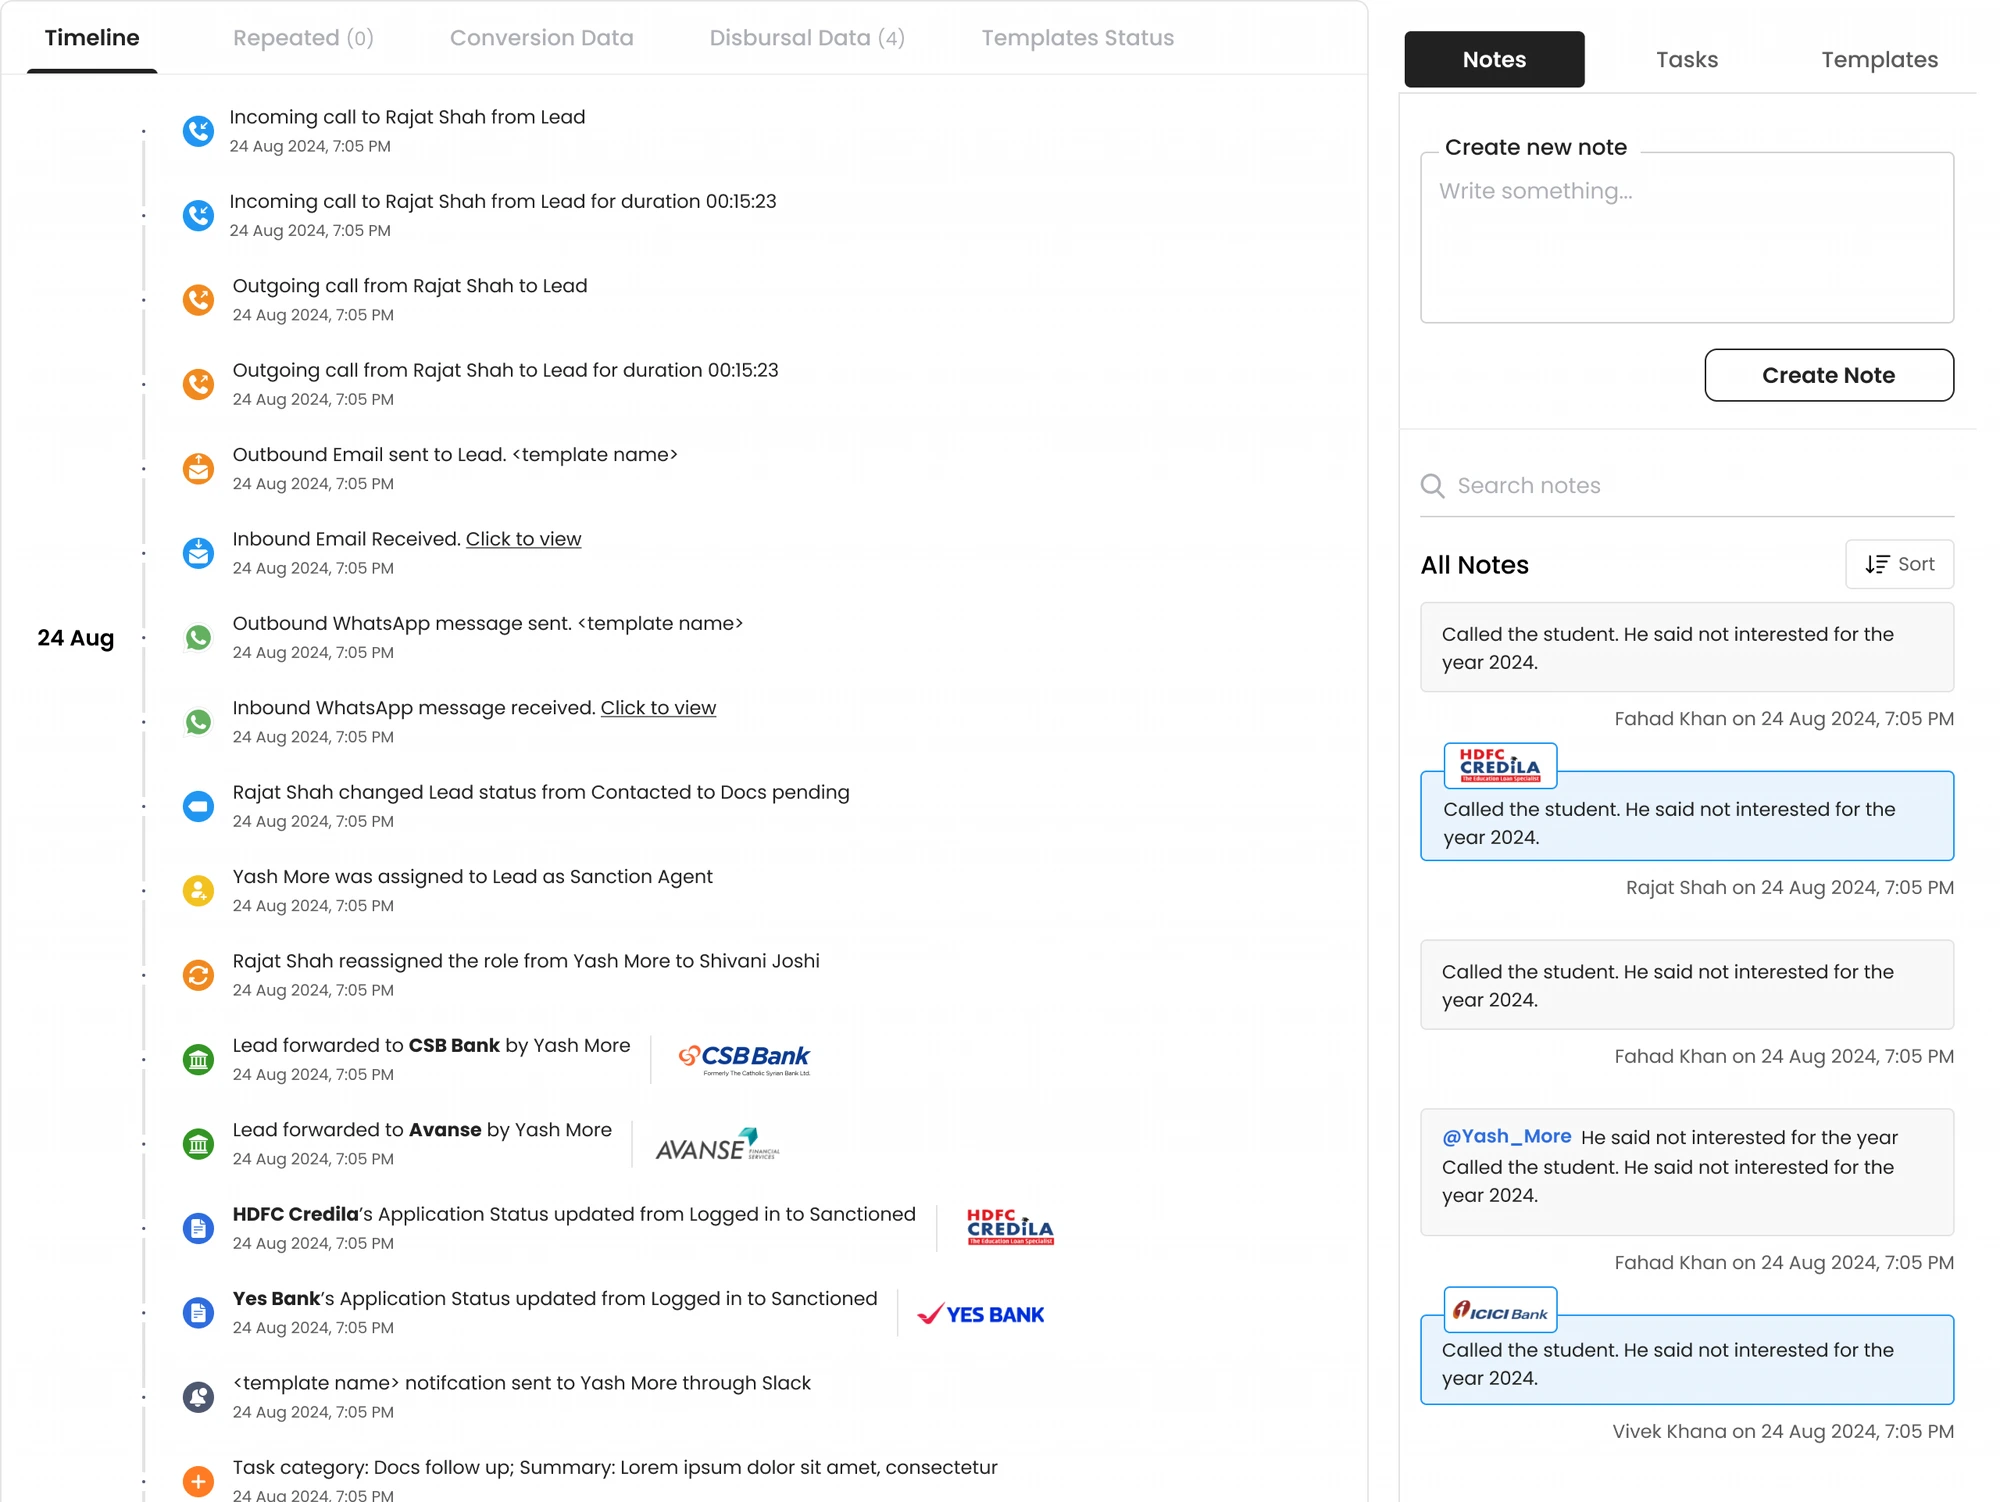Click the bank icon for Avanse forward
The width and height of the screenshot is (2000, 1502).
(198, 1143)
